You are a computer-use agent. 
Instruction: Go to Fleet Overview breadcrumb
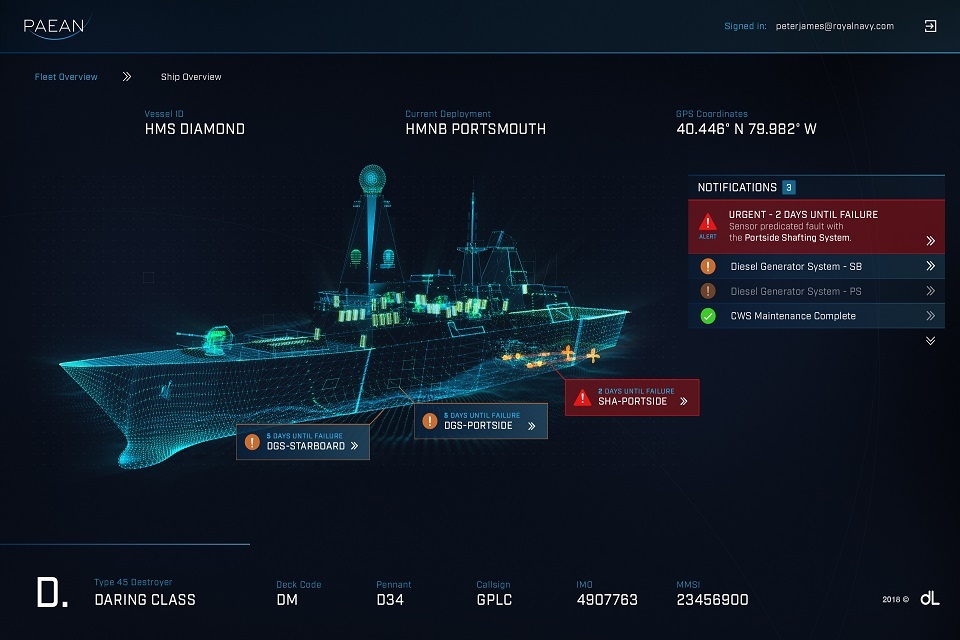(66, 77)
